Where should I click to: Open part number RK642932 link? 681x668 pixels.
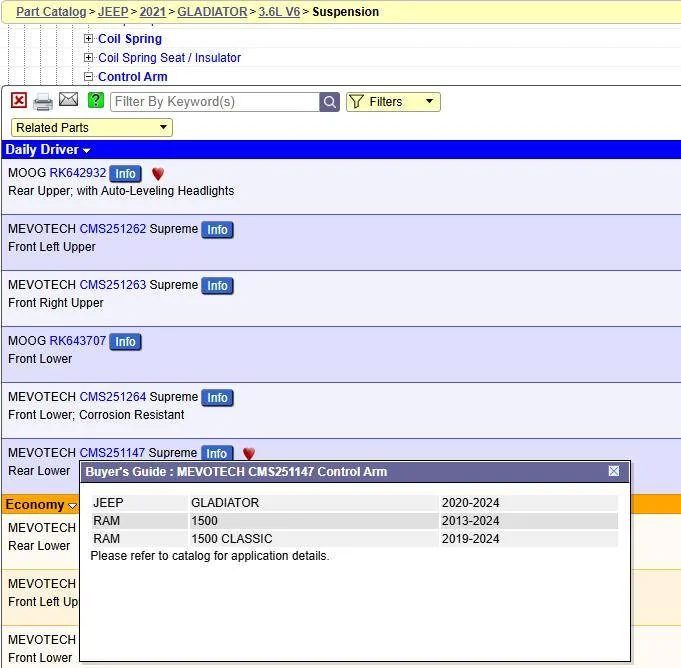[x=78, y=172]
